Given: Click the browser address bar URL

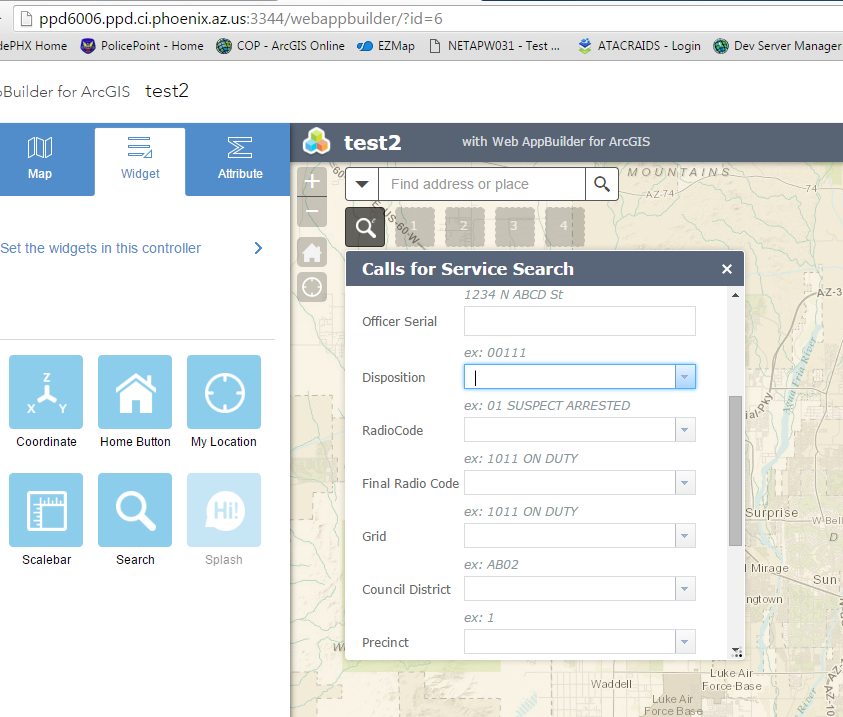Looking at the screenshot, I should (x=240, y=19).
